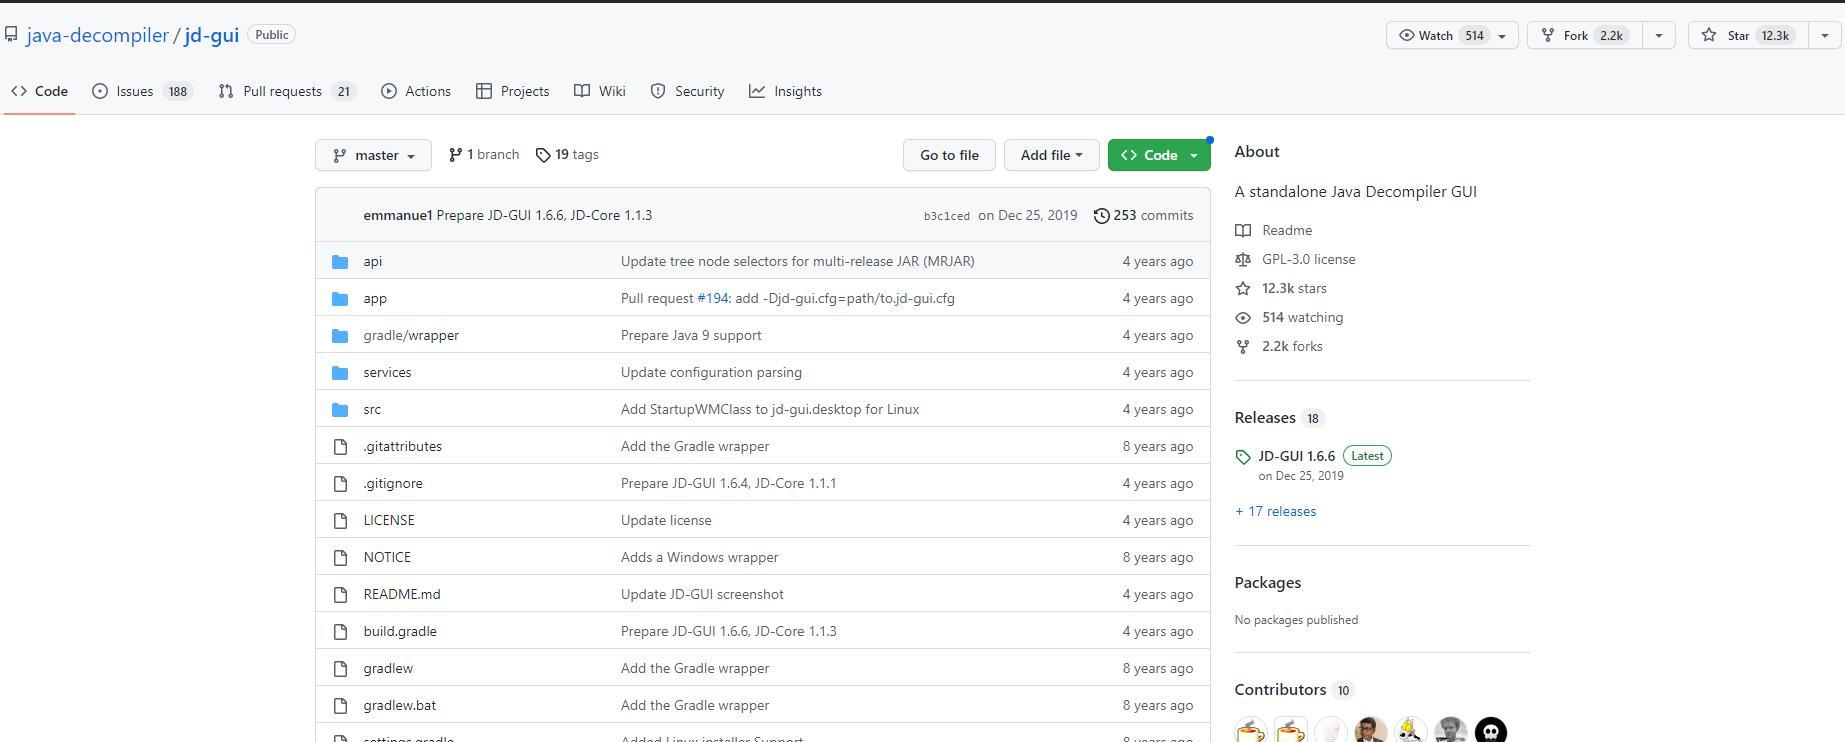Click the branch icon beside 1 branch
1845x742 pixels.
pos(455,155)
